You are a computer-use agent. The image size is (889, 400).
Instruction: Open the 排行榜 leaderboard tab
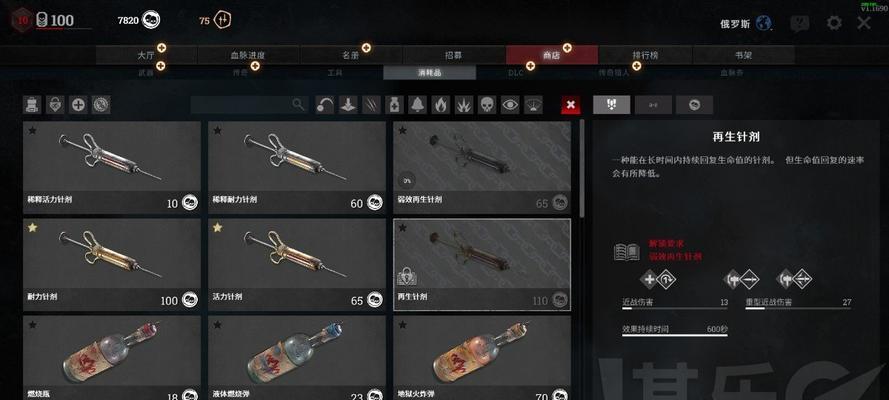coord(645,55)
